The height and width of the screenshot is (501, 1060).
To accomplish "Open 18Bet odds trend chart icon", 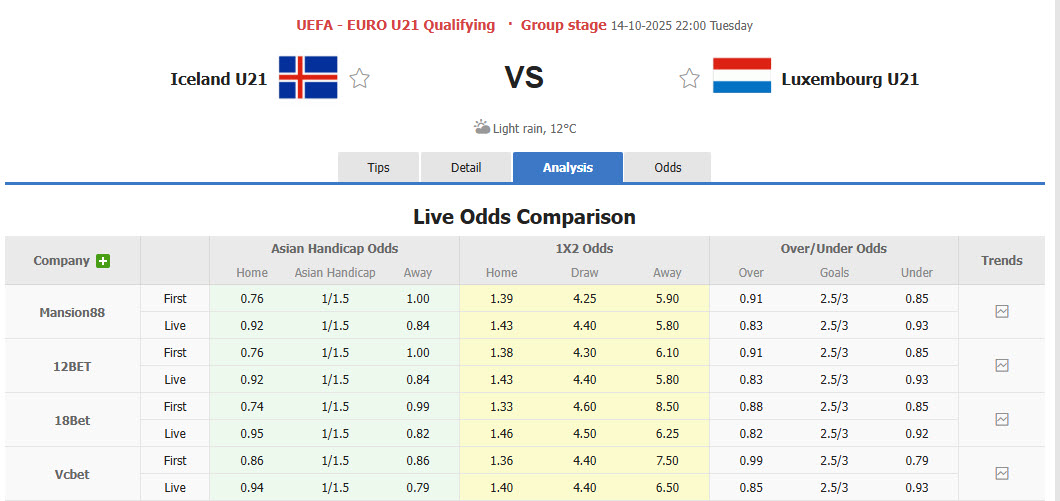I will pyautogui.click(x=1002, y=420).
